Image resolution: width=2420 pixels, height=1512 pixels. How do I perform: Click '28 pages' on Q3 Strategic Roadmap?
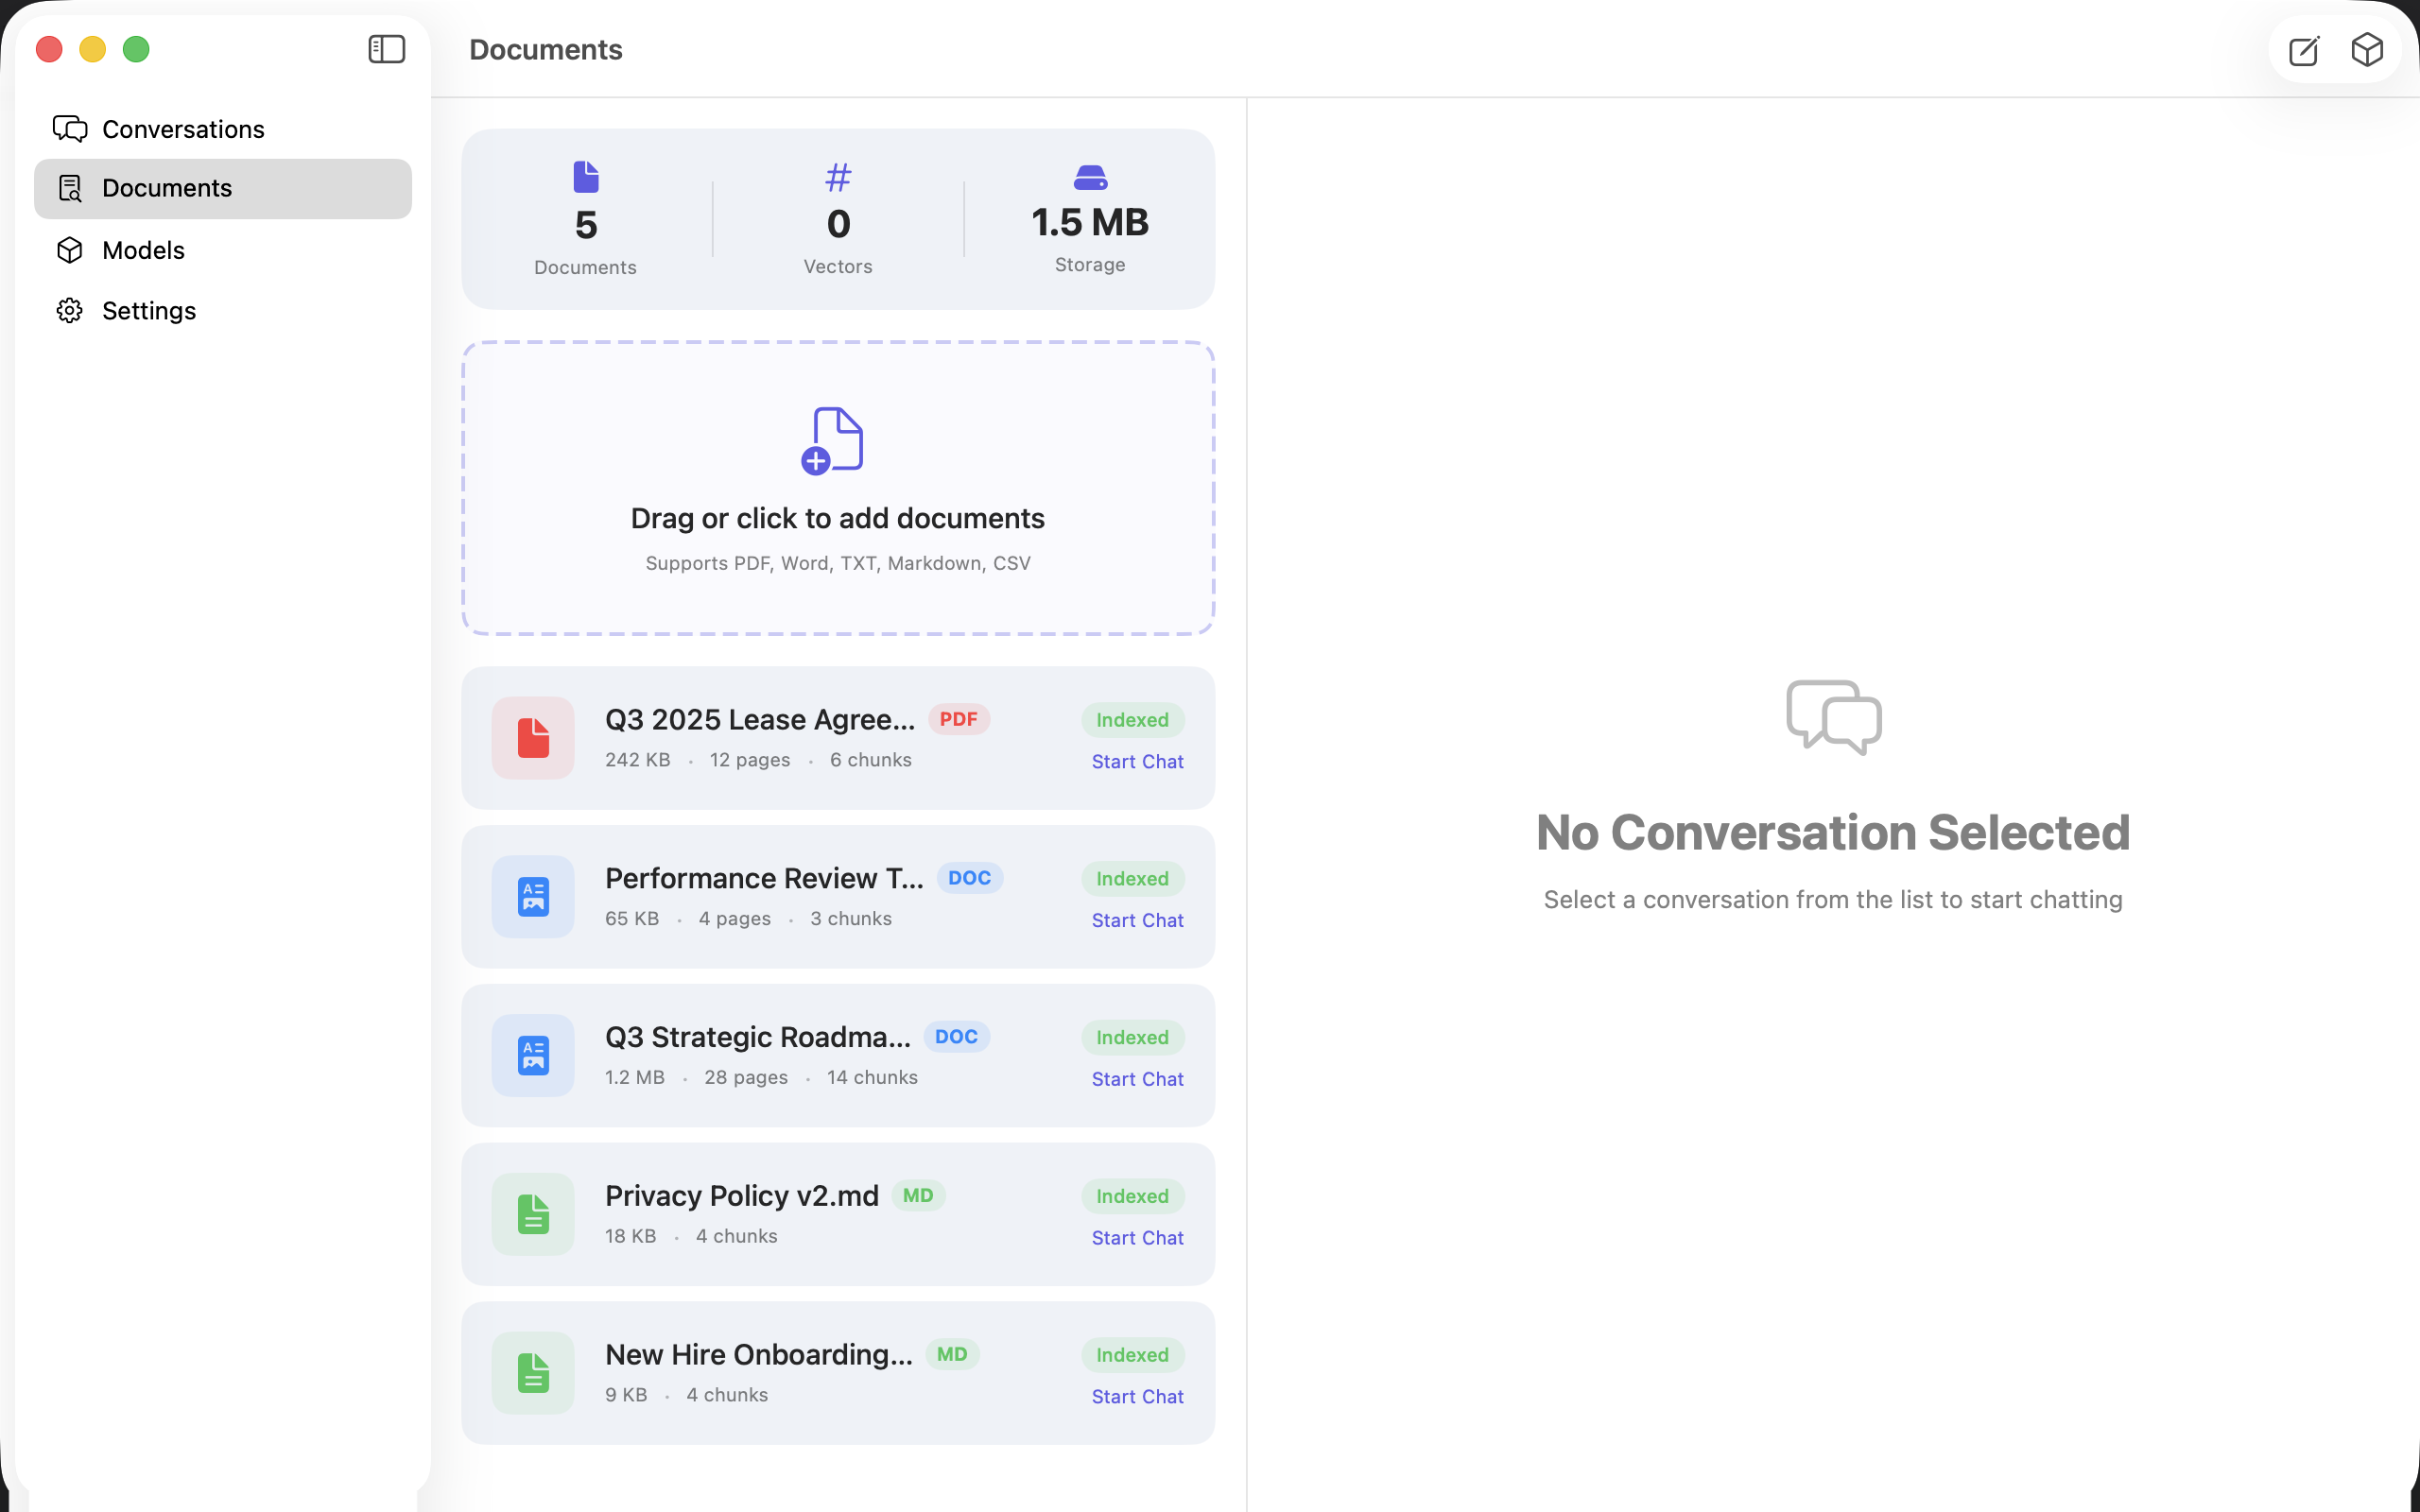[x=746, y=1078]
